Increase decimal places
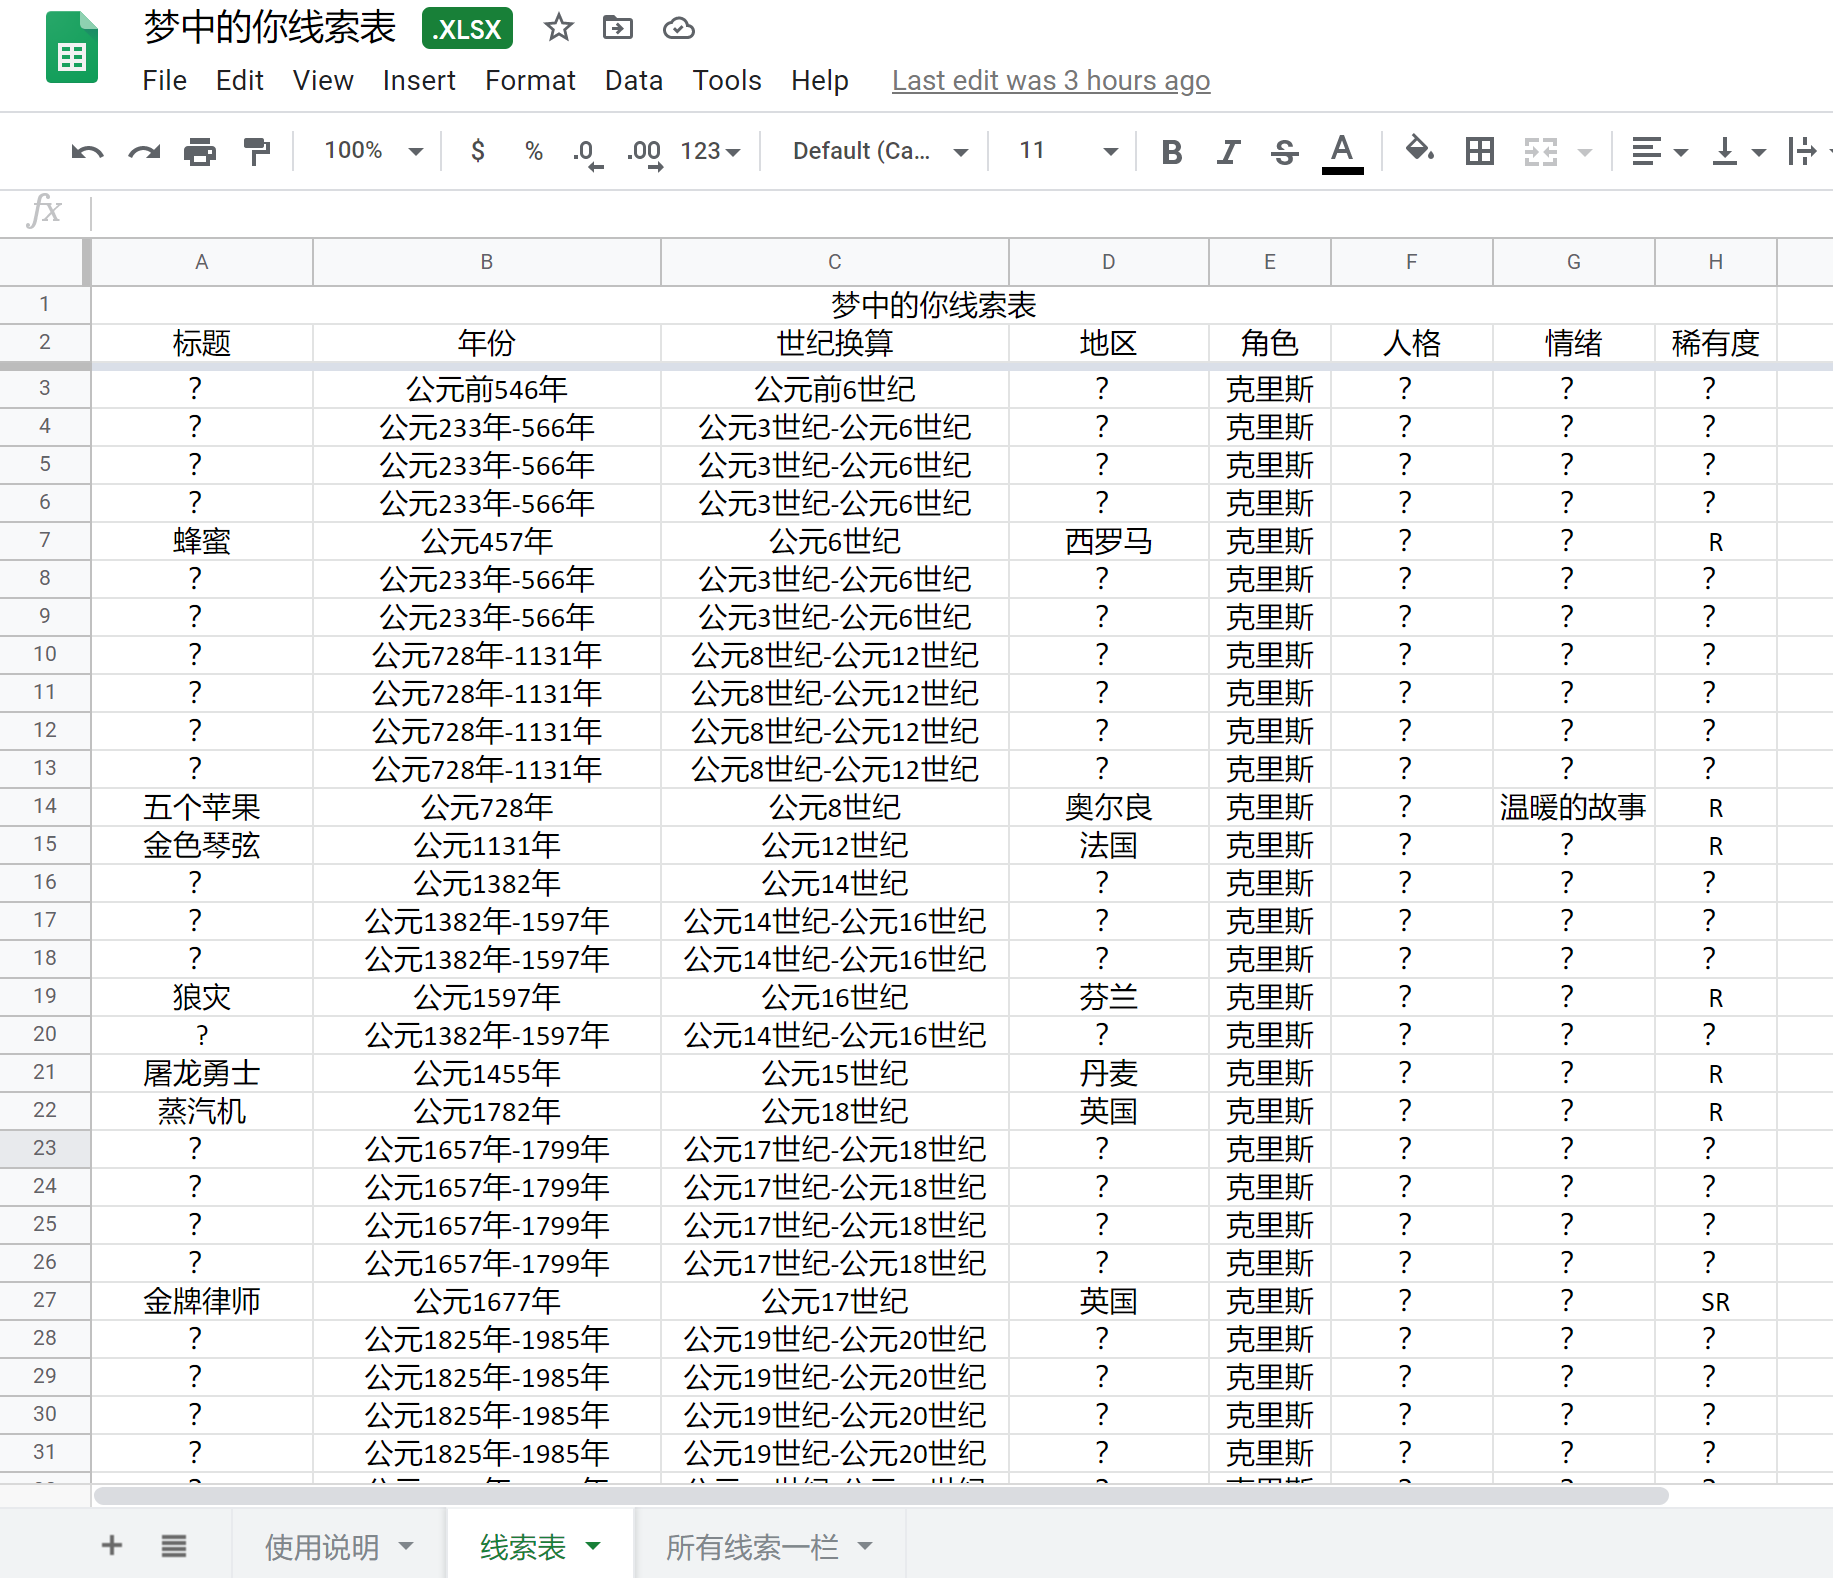Viewport: 1833px width, 1578px height. point(645,153)
